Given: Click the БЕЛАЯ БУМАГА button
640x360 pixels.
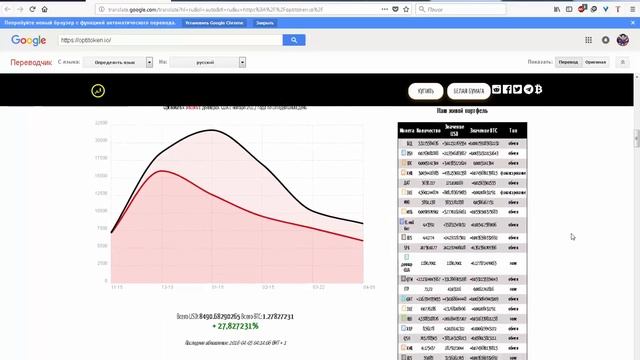Looking at the screenshot, I should pyautogui.click(x=469, y=91).
